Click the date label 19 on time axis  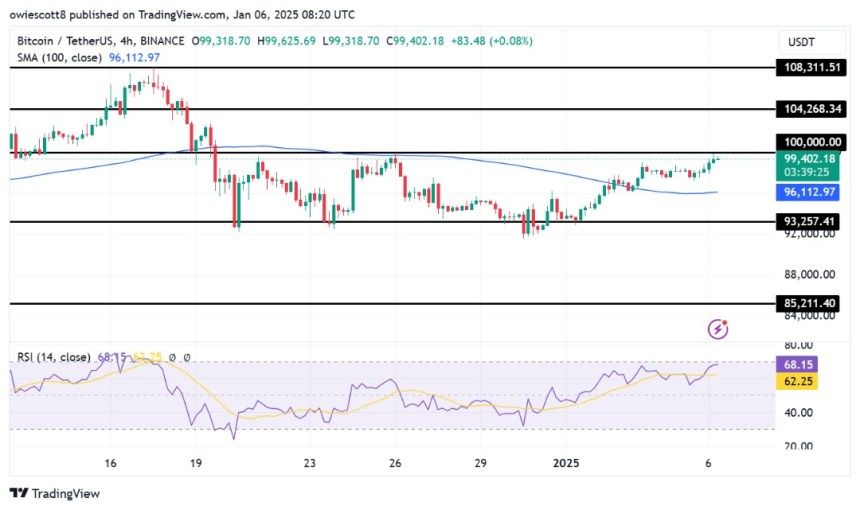[196, 463]
